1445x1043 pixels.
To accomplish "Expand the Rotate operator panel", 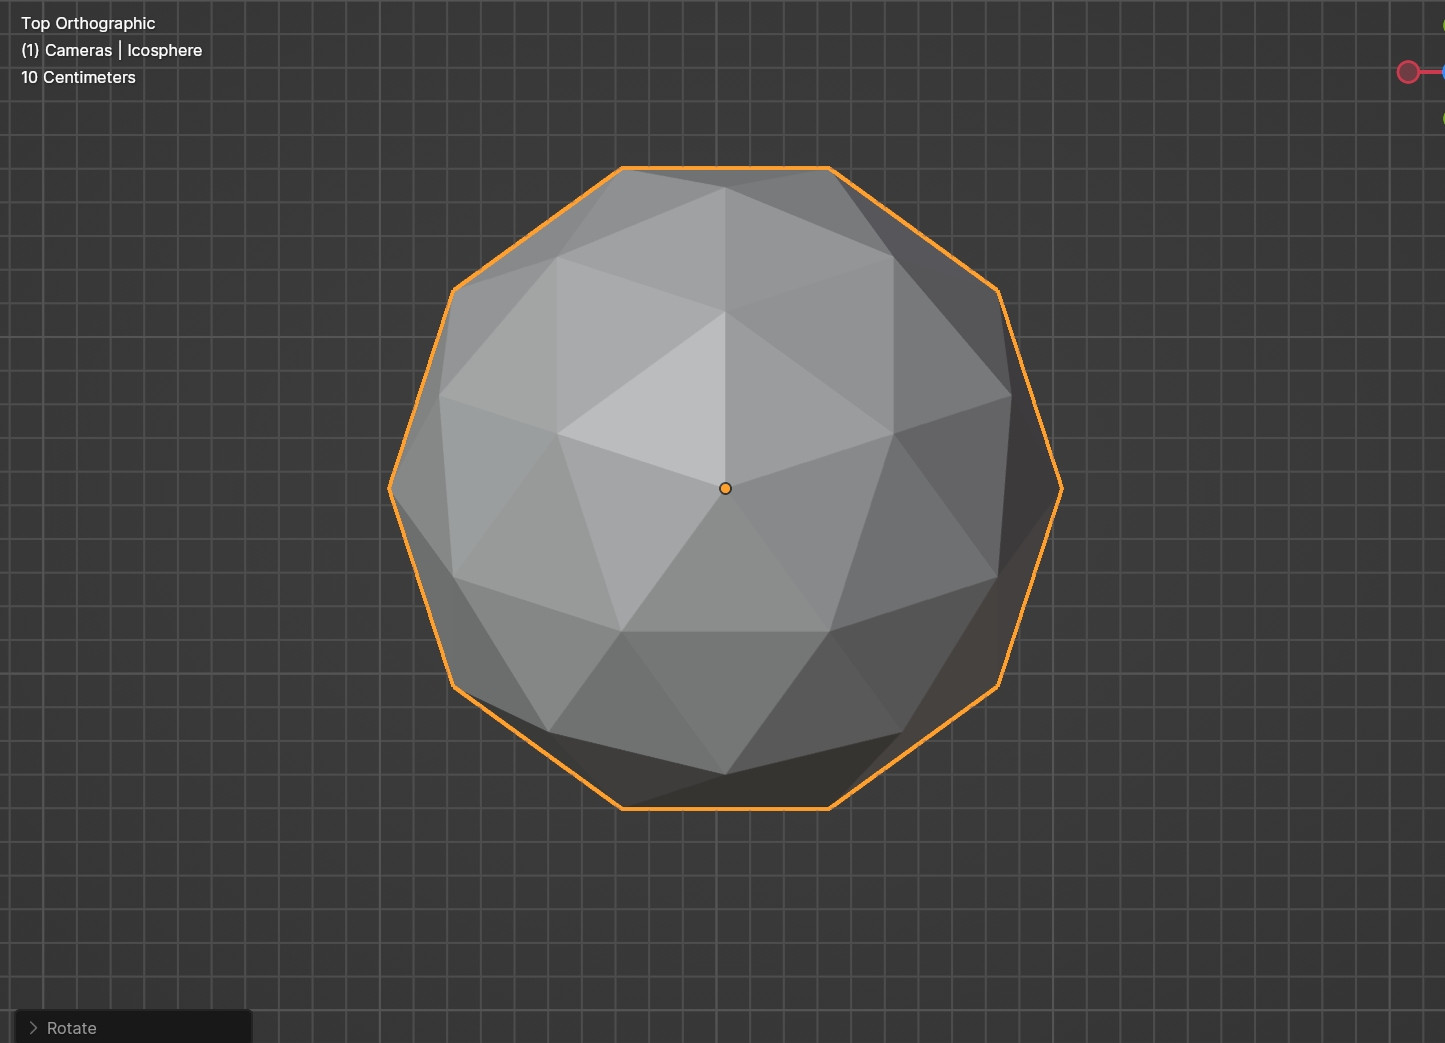I will 33,1028.
